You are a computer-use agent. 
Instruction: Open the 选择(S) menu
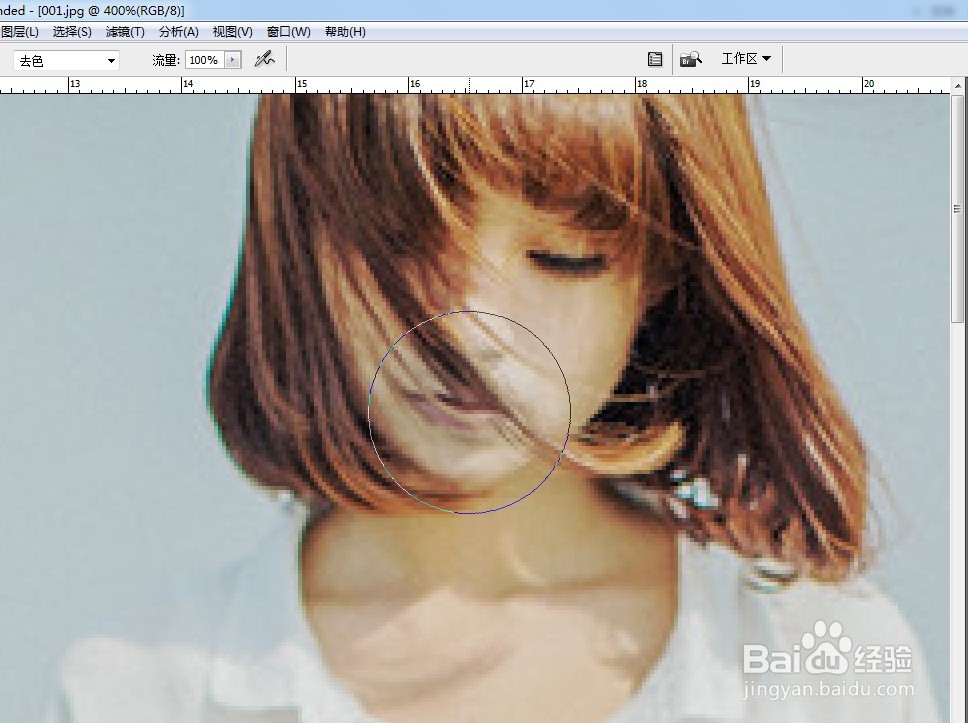point(72,31)
